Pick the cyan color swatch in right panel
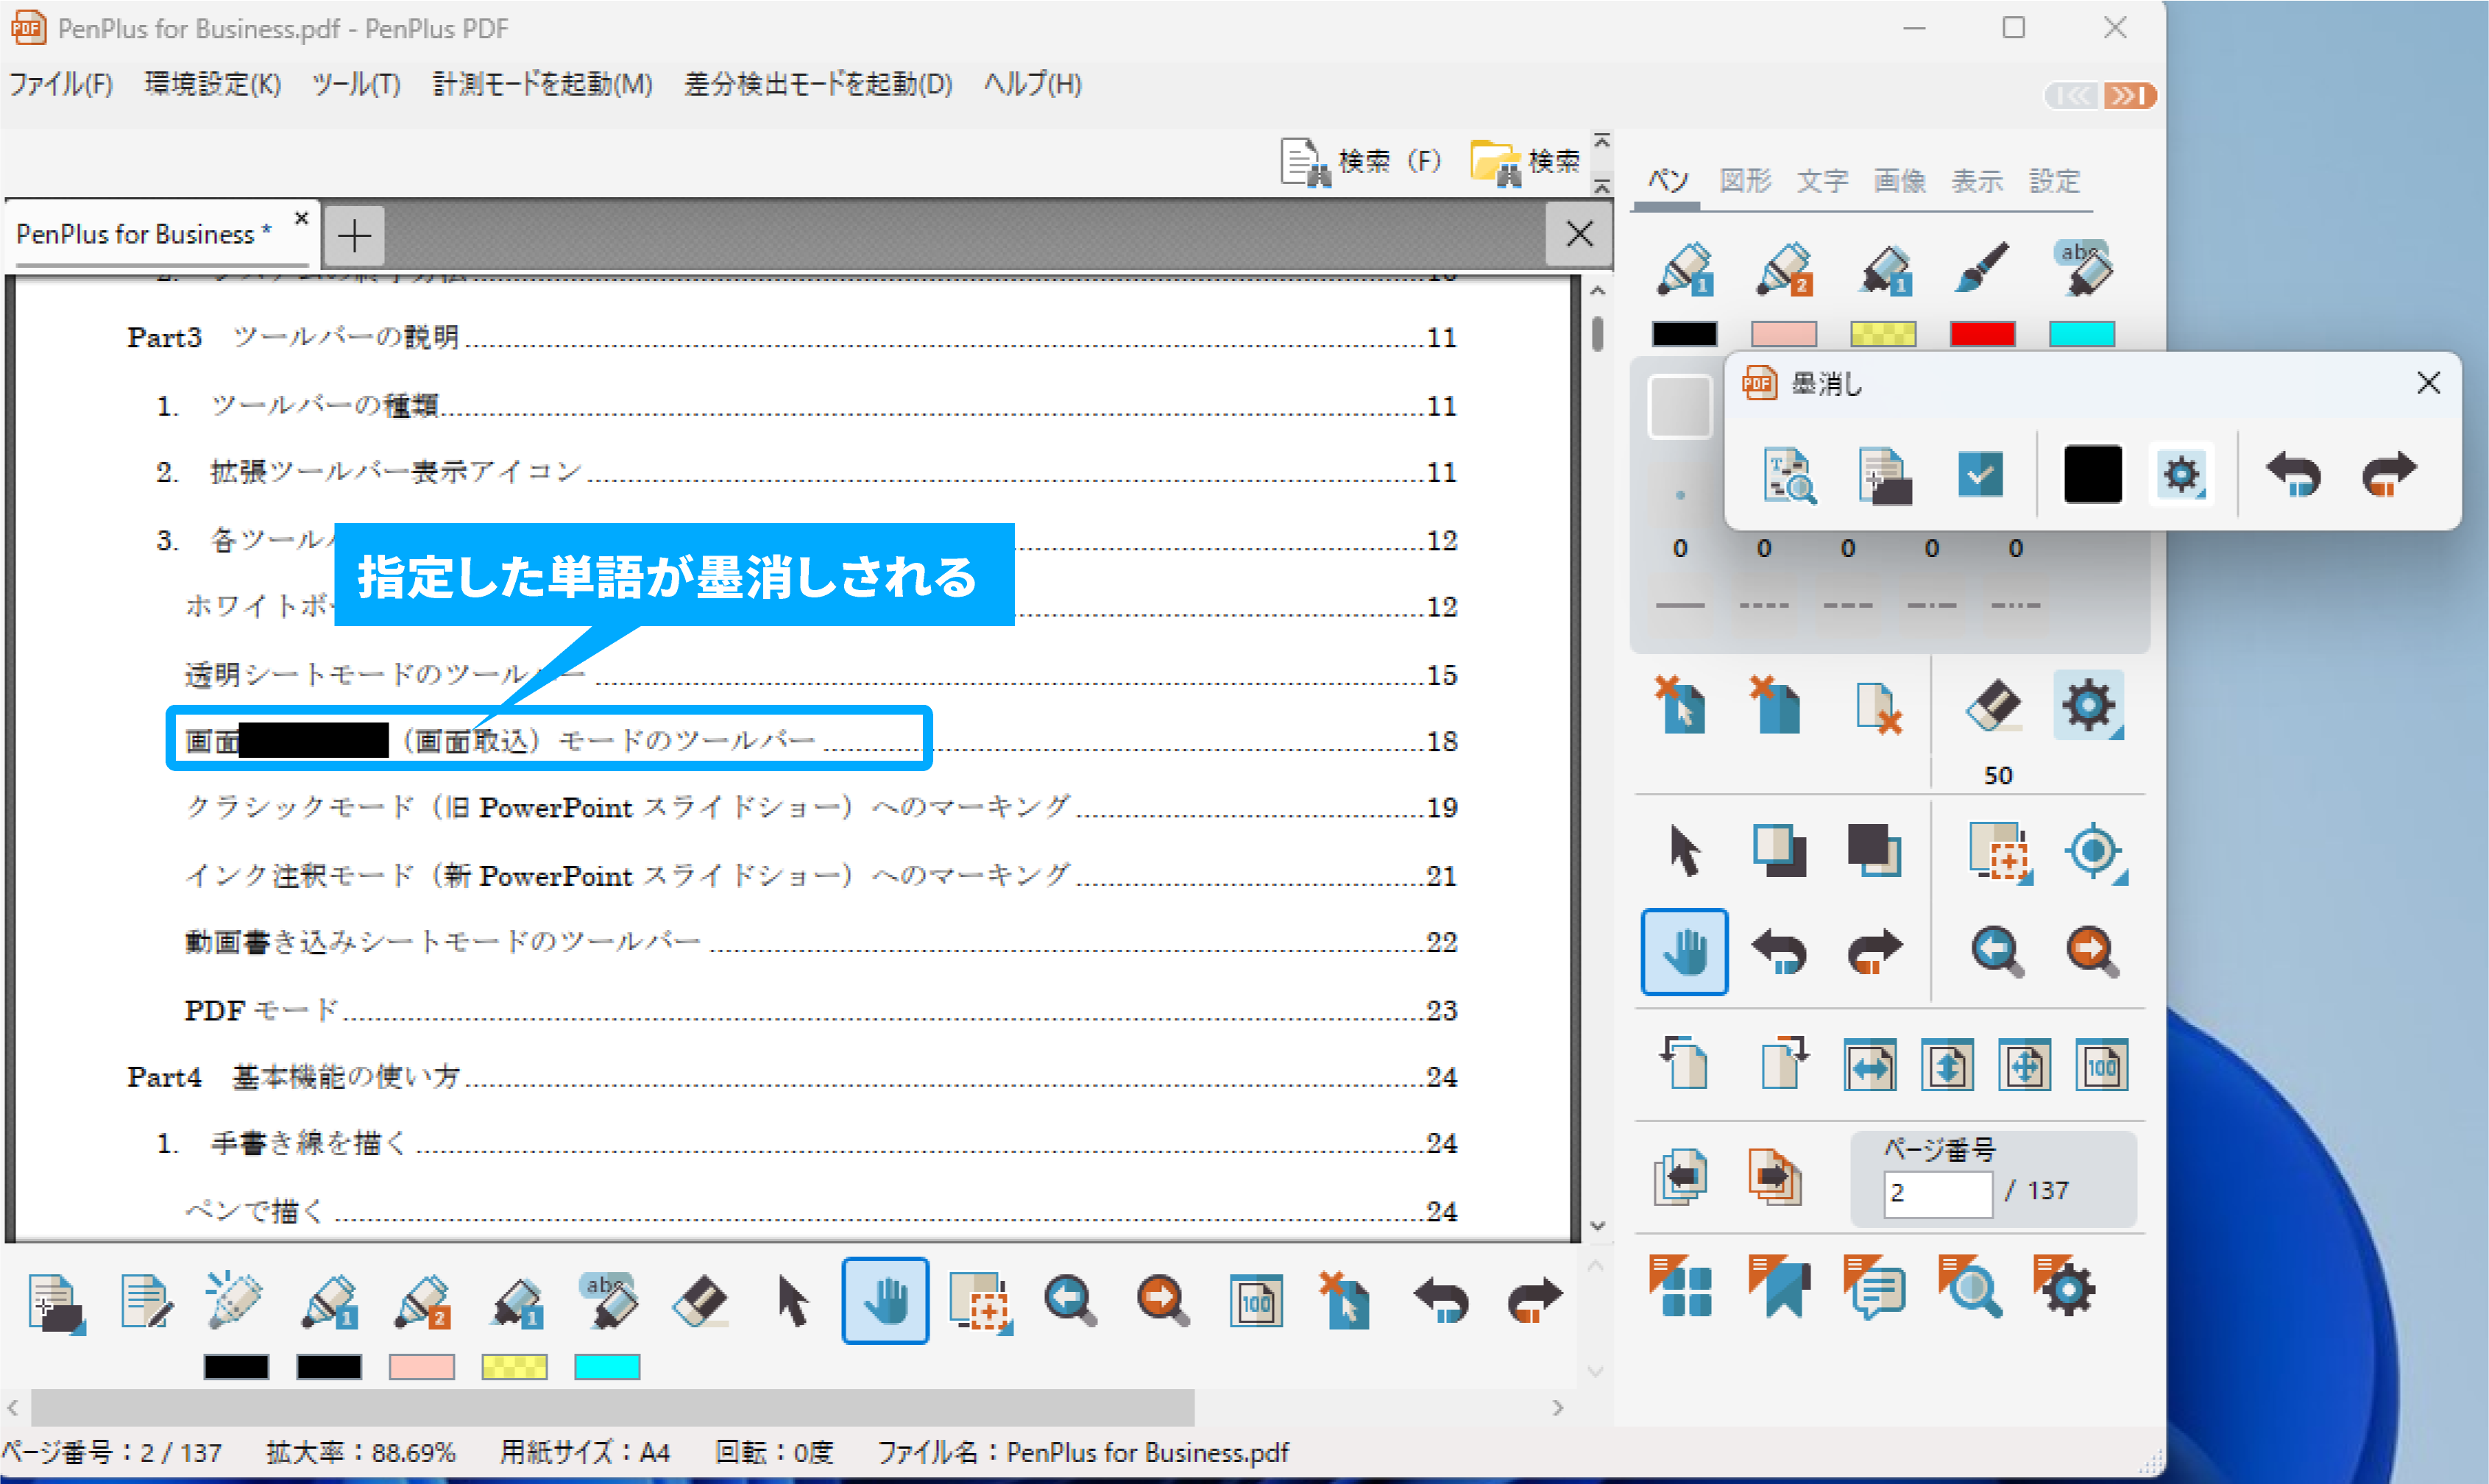The width and height of the screenshot is (2489, 1484). [x=2082, y=334]
